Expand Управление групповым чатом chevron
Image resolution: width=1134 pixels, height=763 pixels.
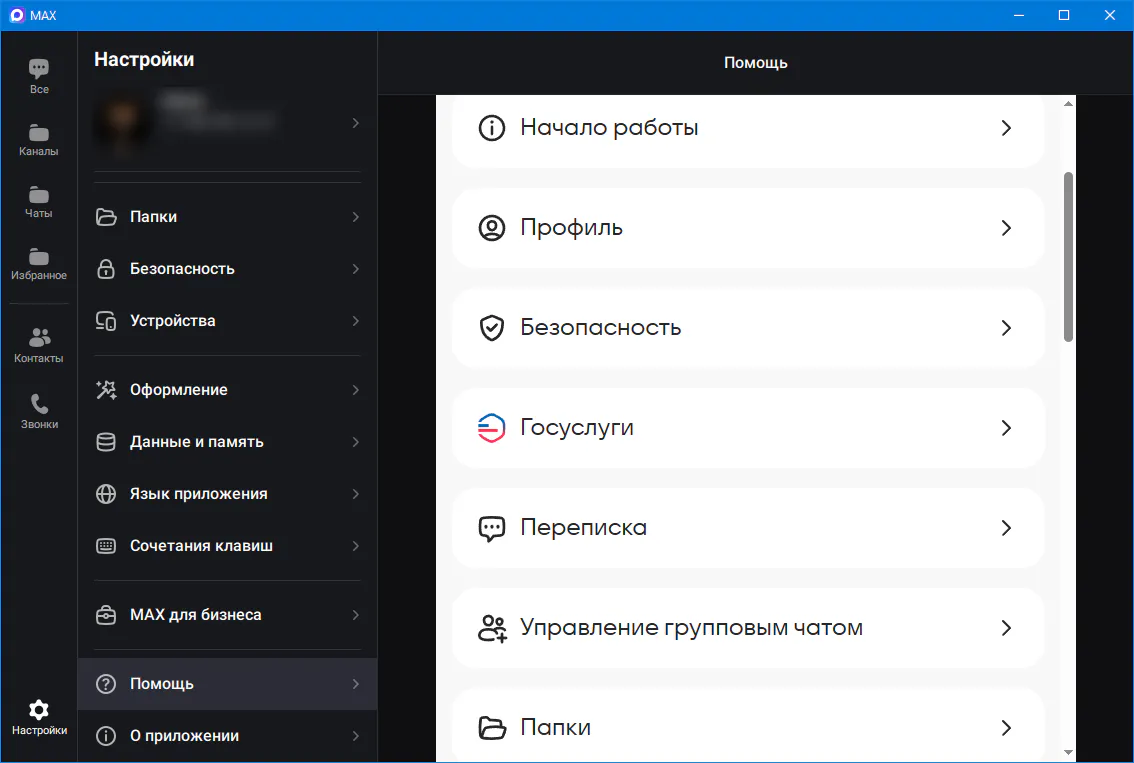tap(1006, 628)
